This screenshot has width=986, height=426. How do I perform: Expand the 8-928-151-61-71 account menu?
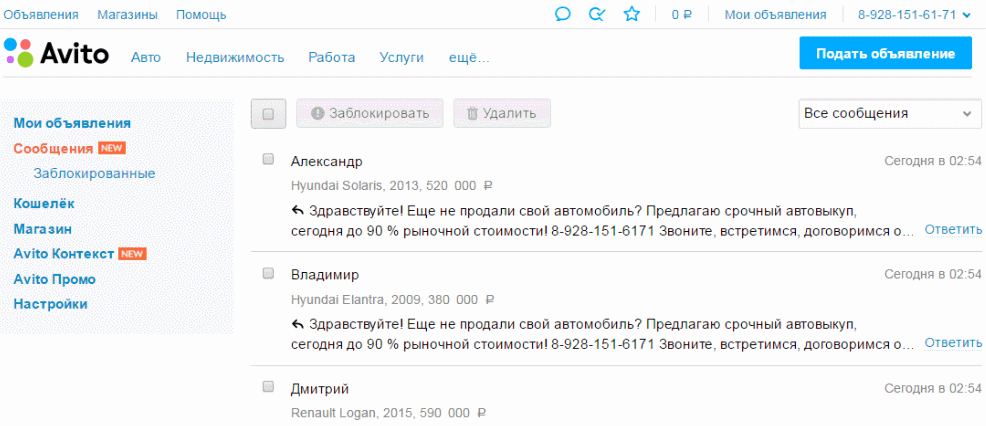[x=915, y=14]
